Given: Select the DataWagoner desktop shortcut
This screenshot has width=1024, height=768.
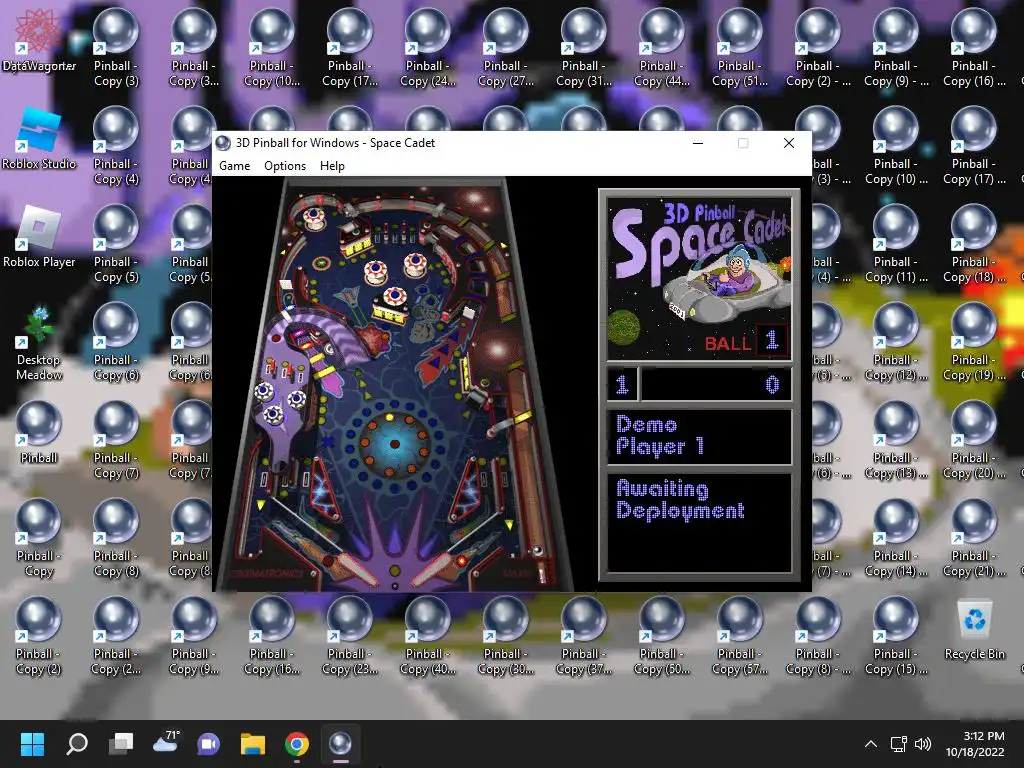Looking at the screenshot, I should [39, 40].
